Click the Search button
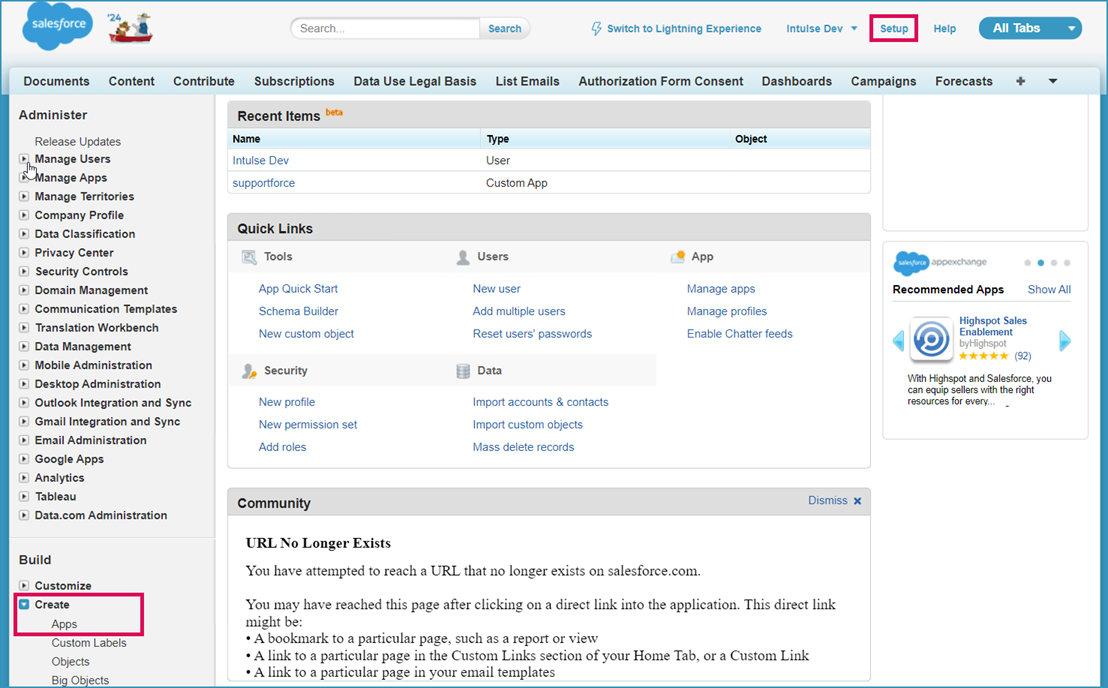This screenshot has height=688, width=1108. (505, 29)
